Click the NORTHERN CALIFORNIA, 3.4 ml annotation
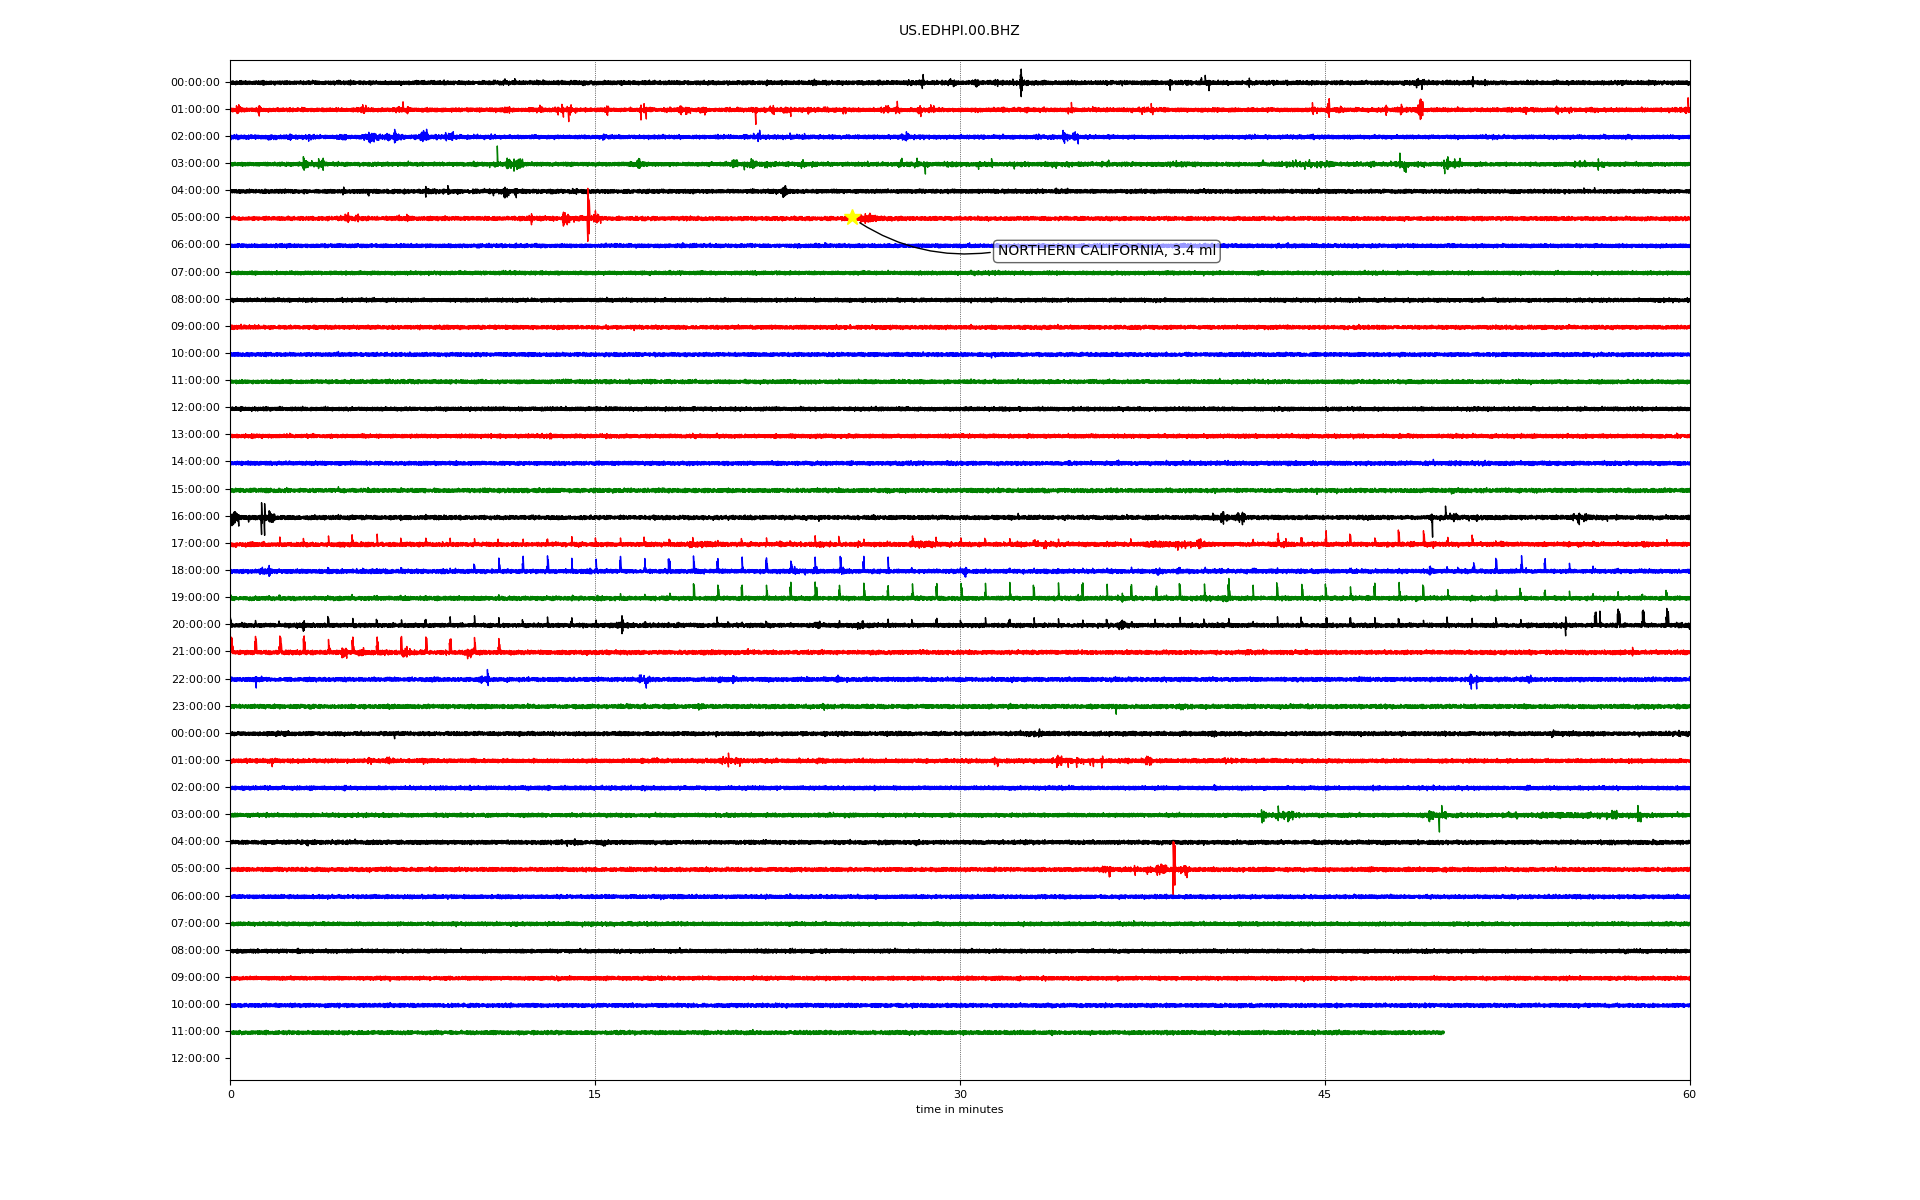 click(x=1106, y=251)
